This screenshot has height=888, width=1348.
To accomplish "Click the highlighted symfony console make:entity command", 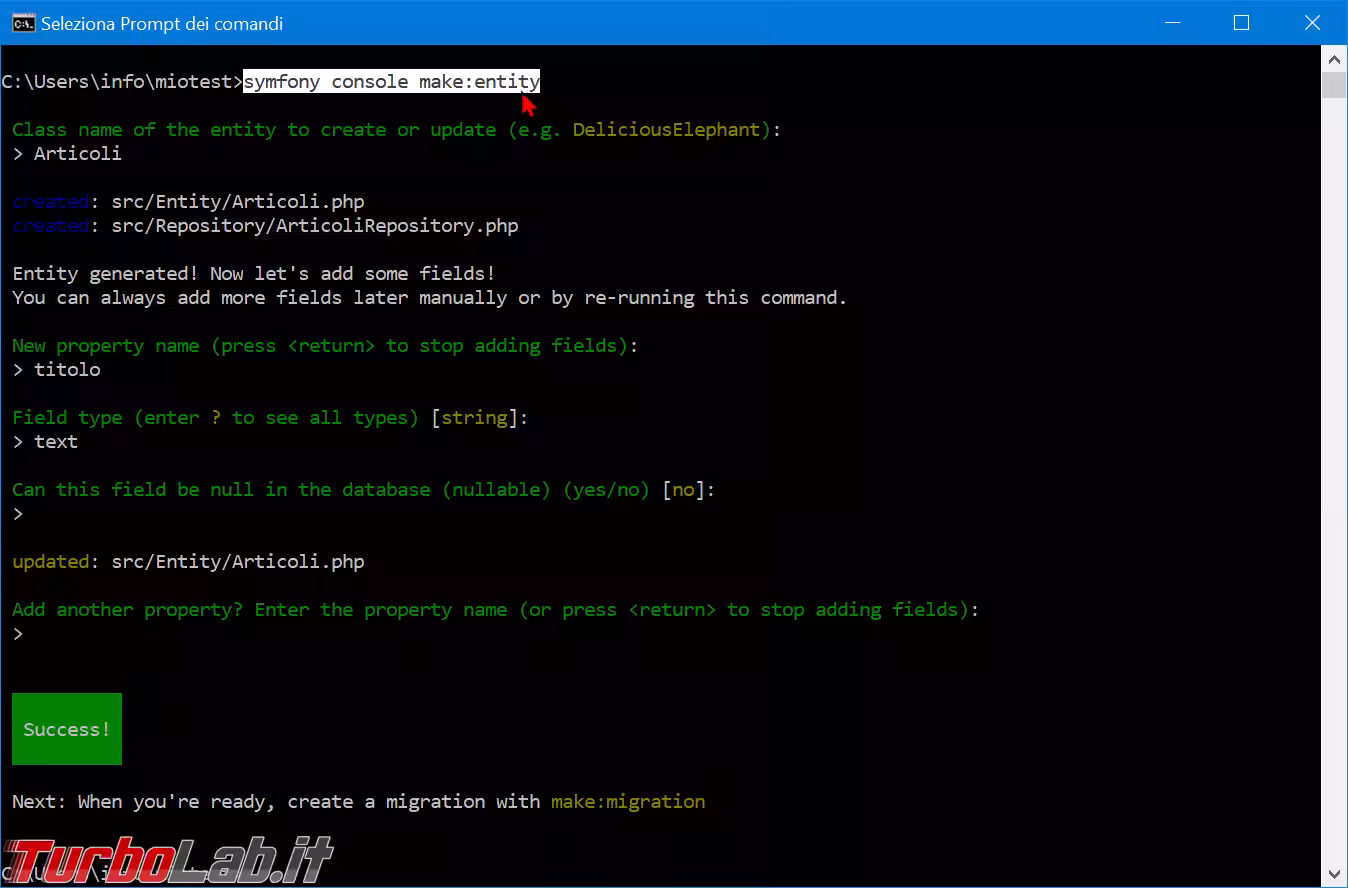I will pos(391,82).
